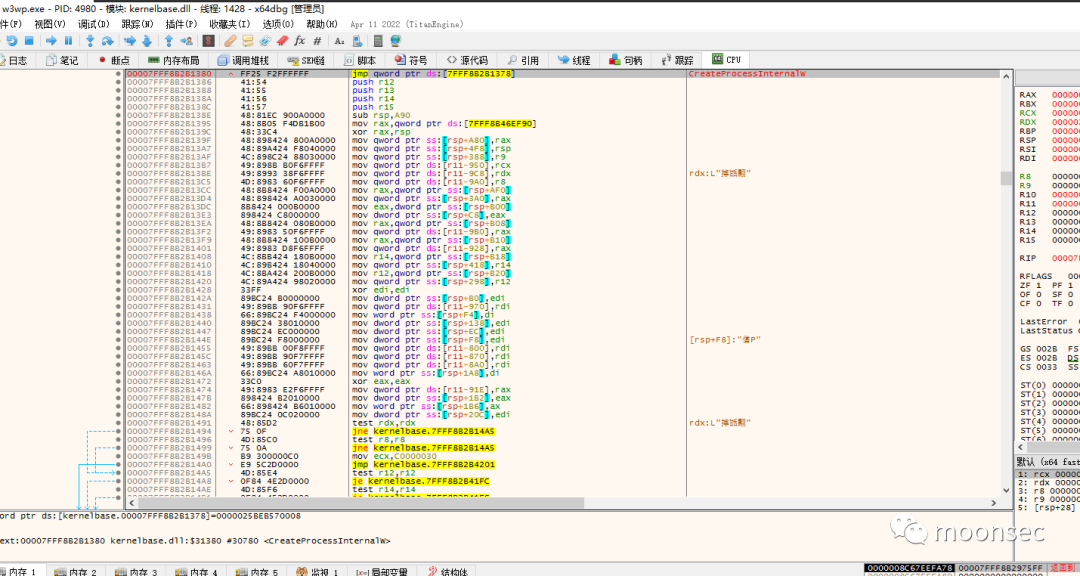1080x576 pixels.
Task: Click the RFLAGS label in registers
Action: 1035,276
